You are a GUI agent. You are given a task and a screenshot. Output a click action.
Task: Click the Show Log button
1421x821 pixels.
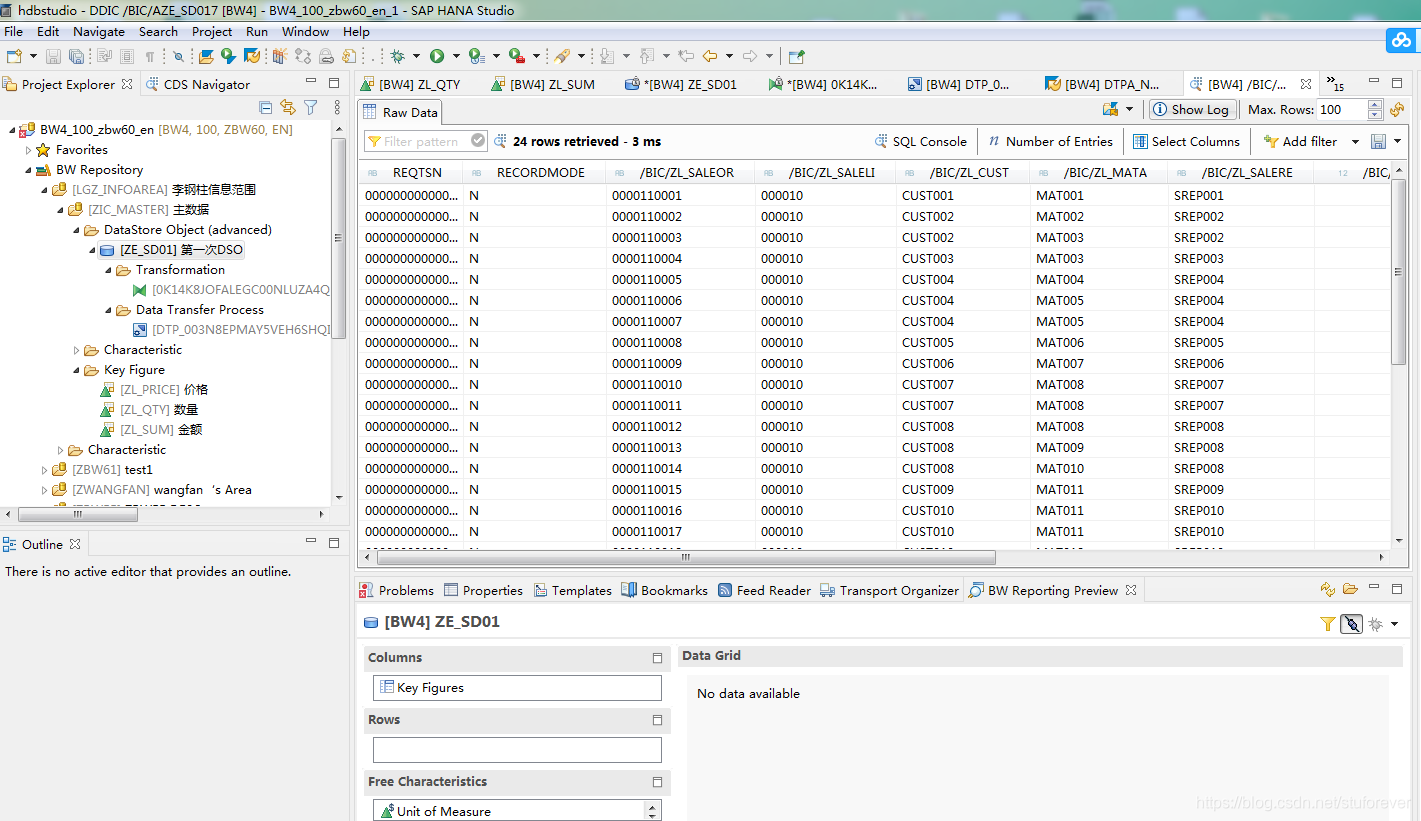pyautogui.click(x=1191, y=109)
